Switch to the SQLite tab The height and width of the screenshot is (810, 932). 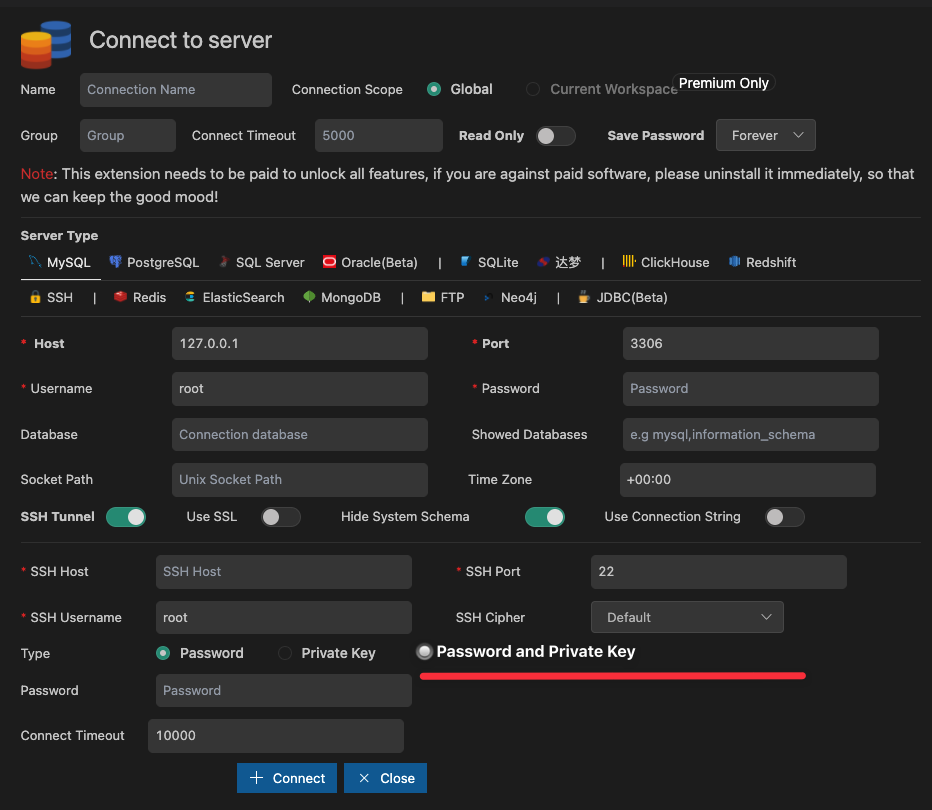pos(489,262)
